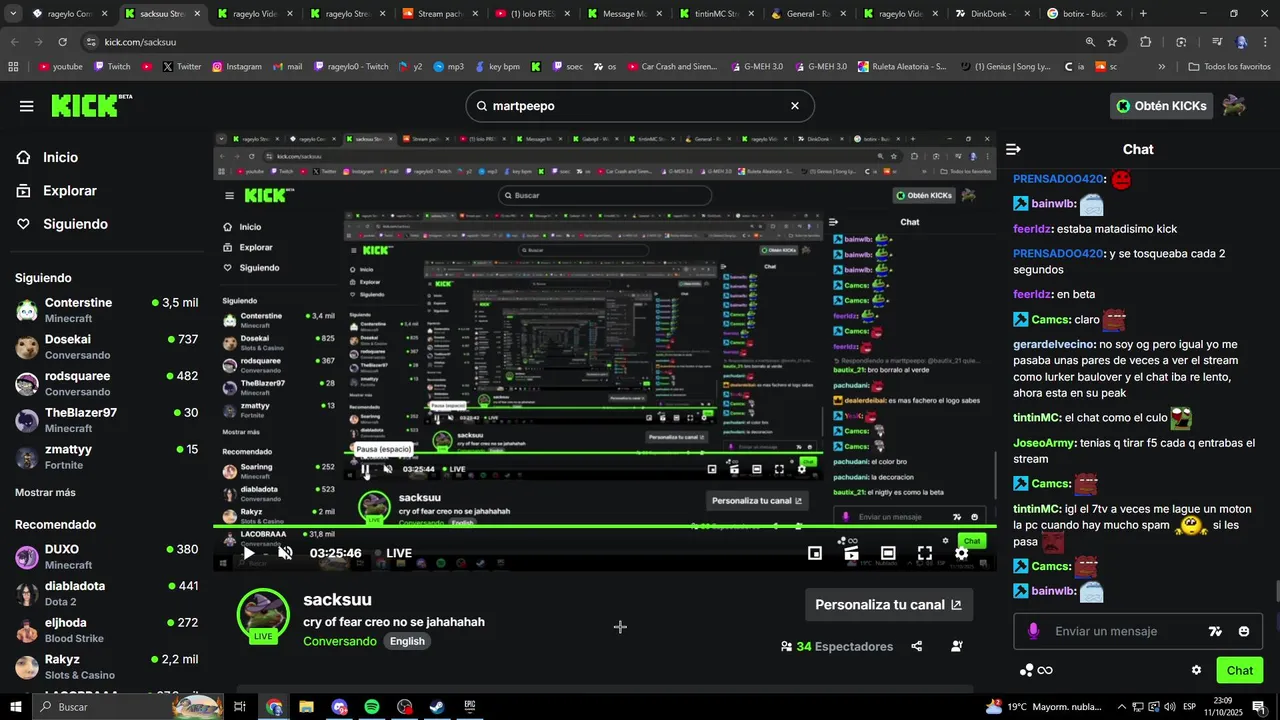Screen dimensions: 1280x720
Task: Open Rakyz's Slots & Casino channel
Action: 106,667
